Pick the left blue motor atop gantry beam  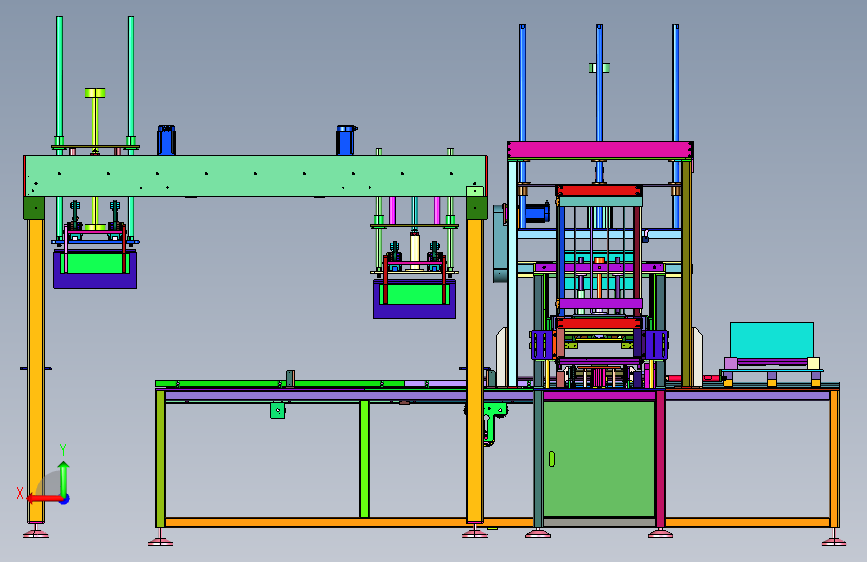click(166, 140)
